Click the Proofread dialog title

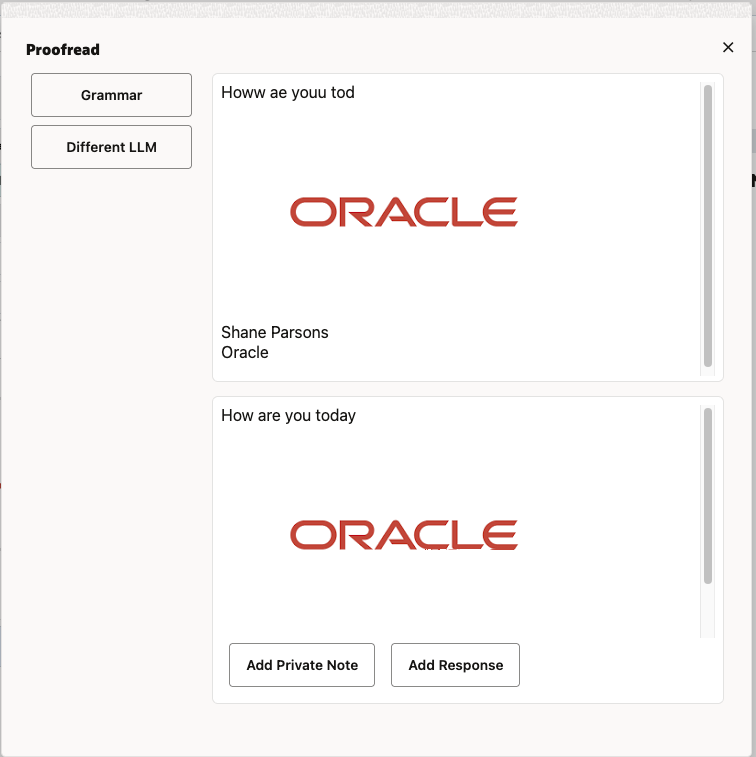click(63, 50)
